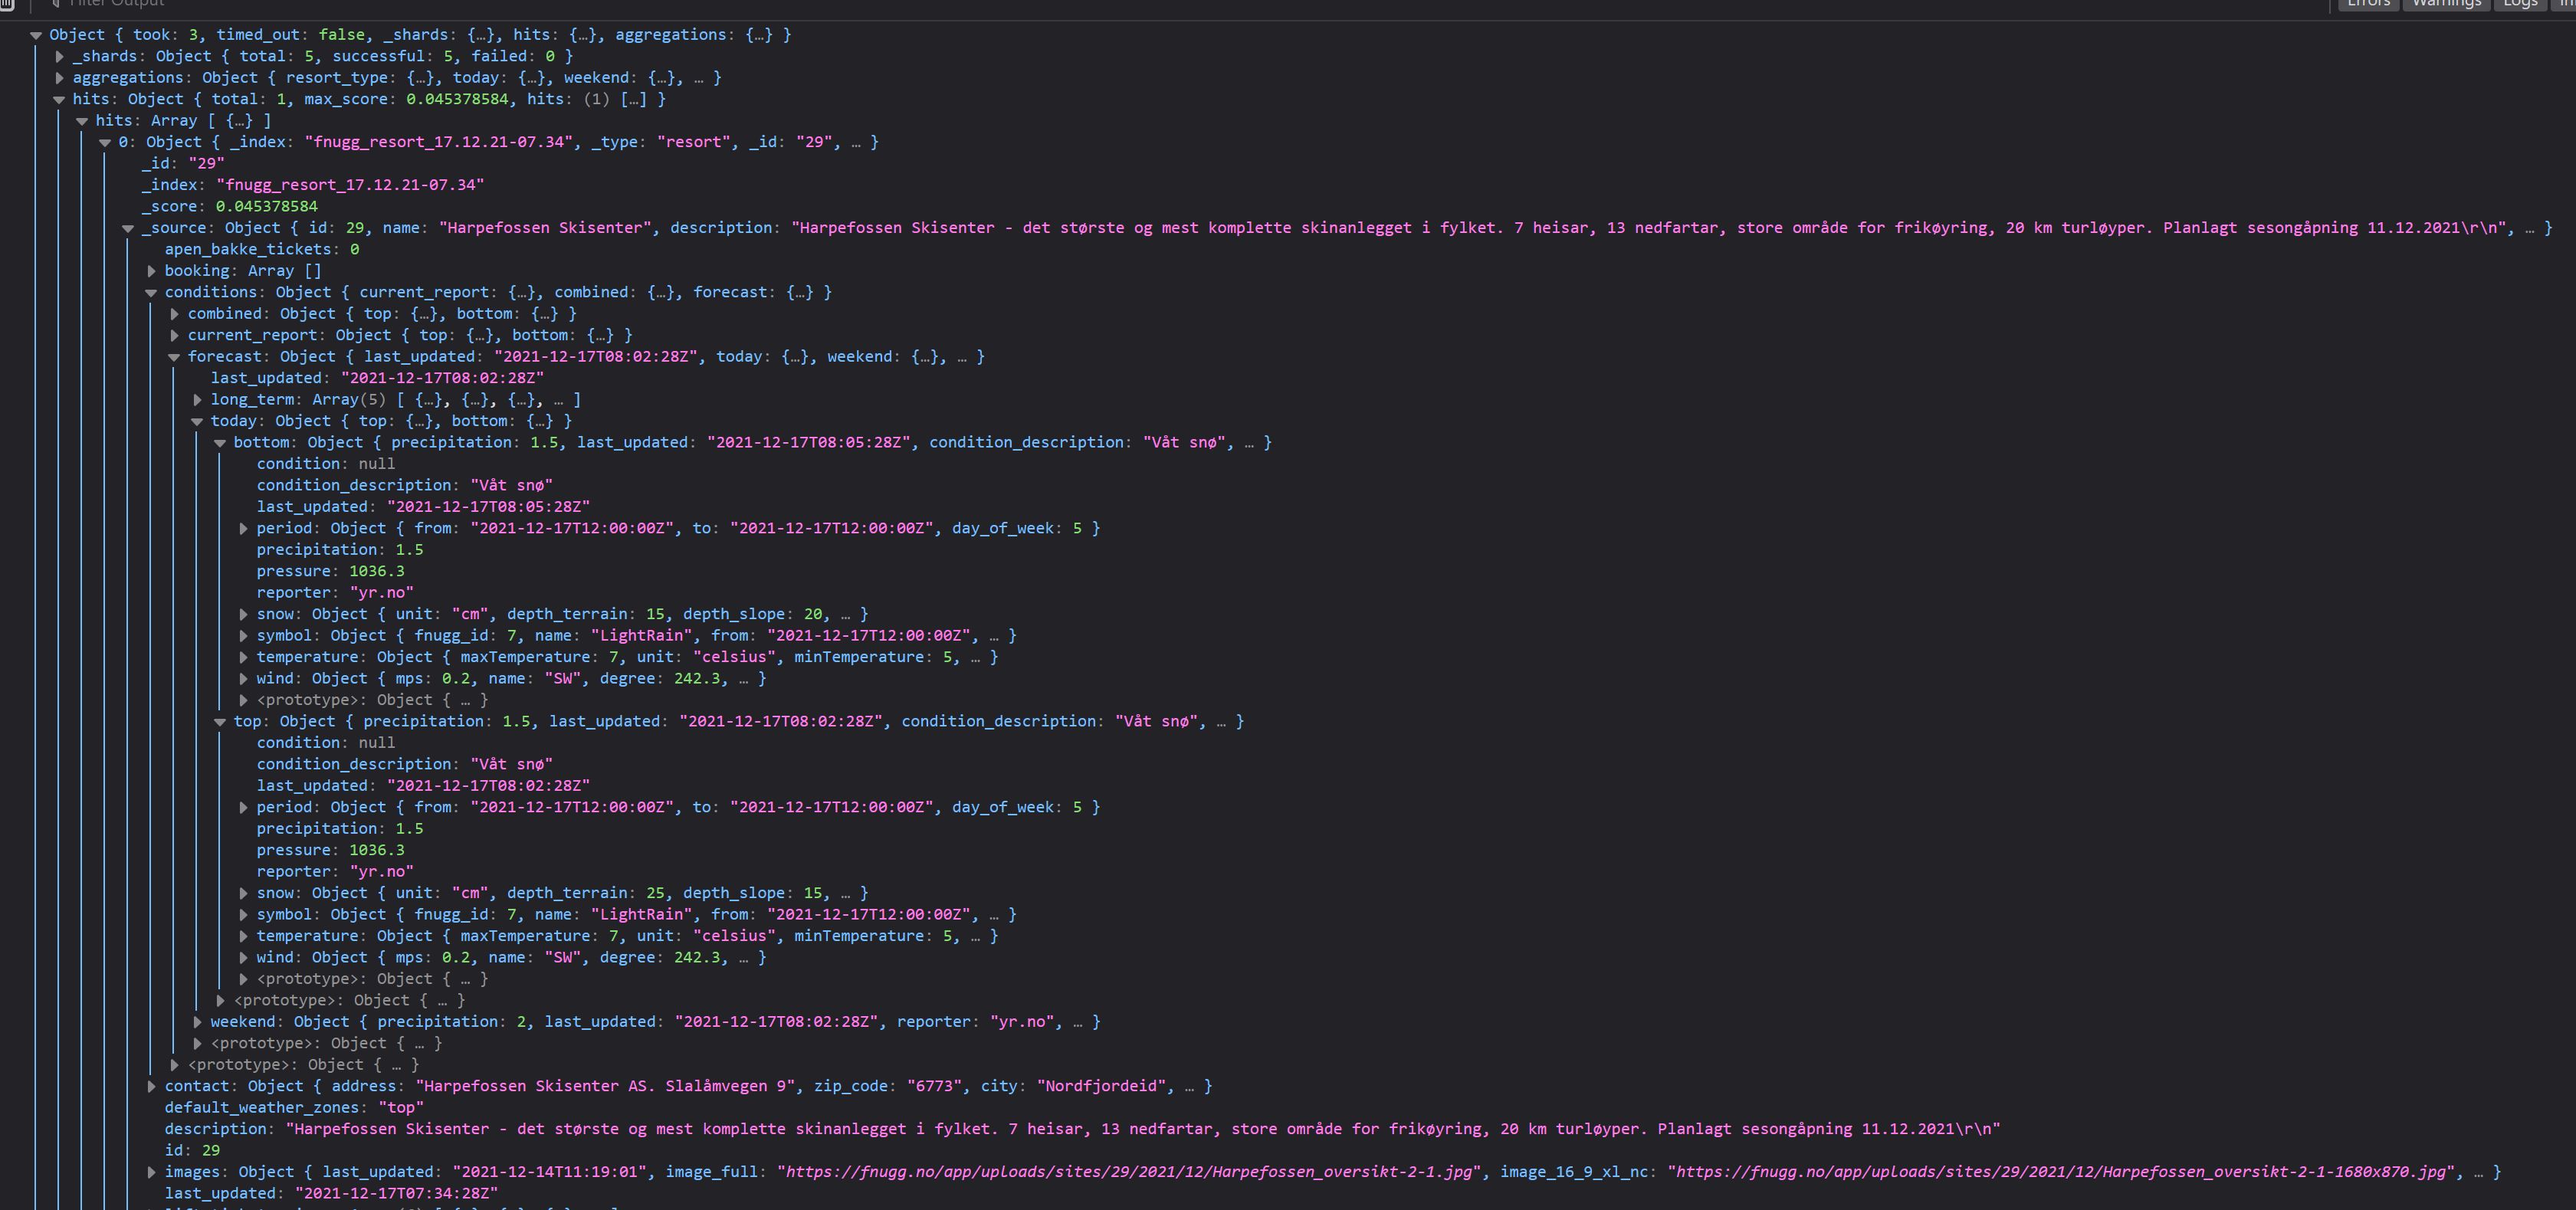Expand prototype of the bottom forecast object
Screen dimensions: 2576x1210
click(244, 700)
